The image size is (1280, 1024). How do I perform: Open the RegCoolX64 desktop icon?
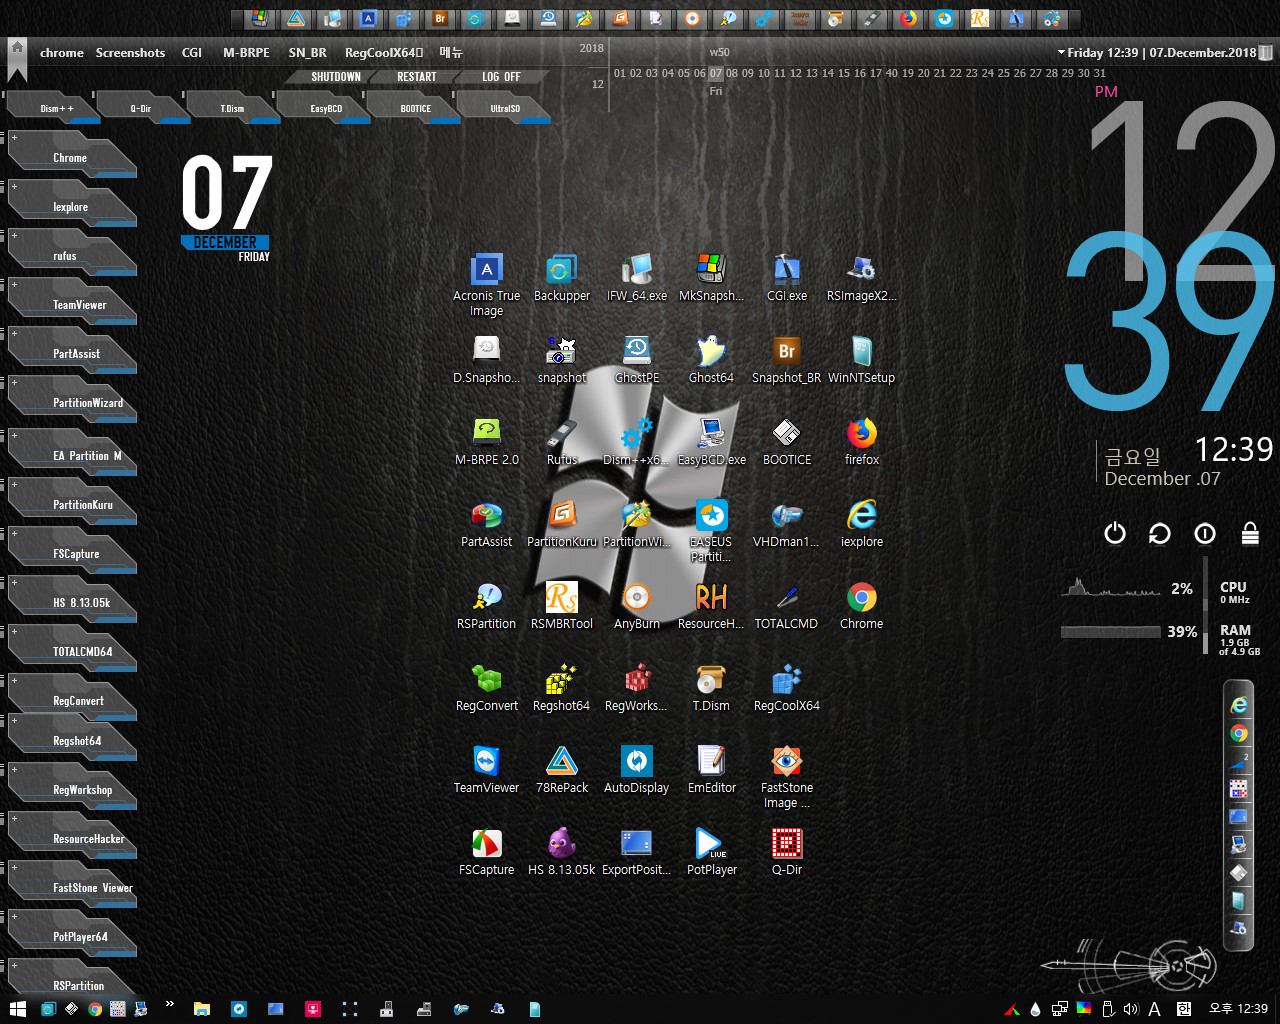click(787, 688)
